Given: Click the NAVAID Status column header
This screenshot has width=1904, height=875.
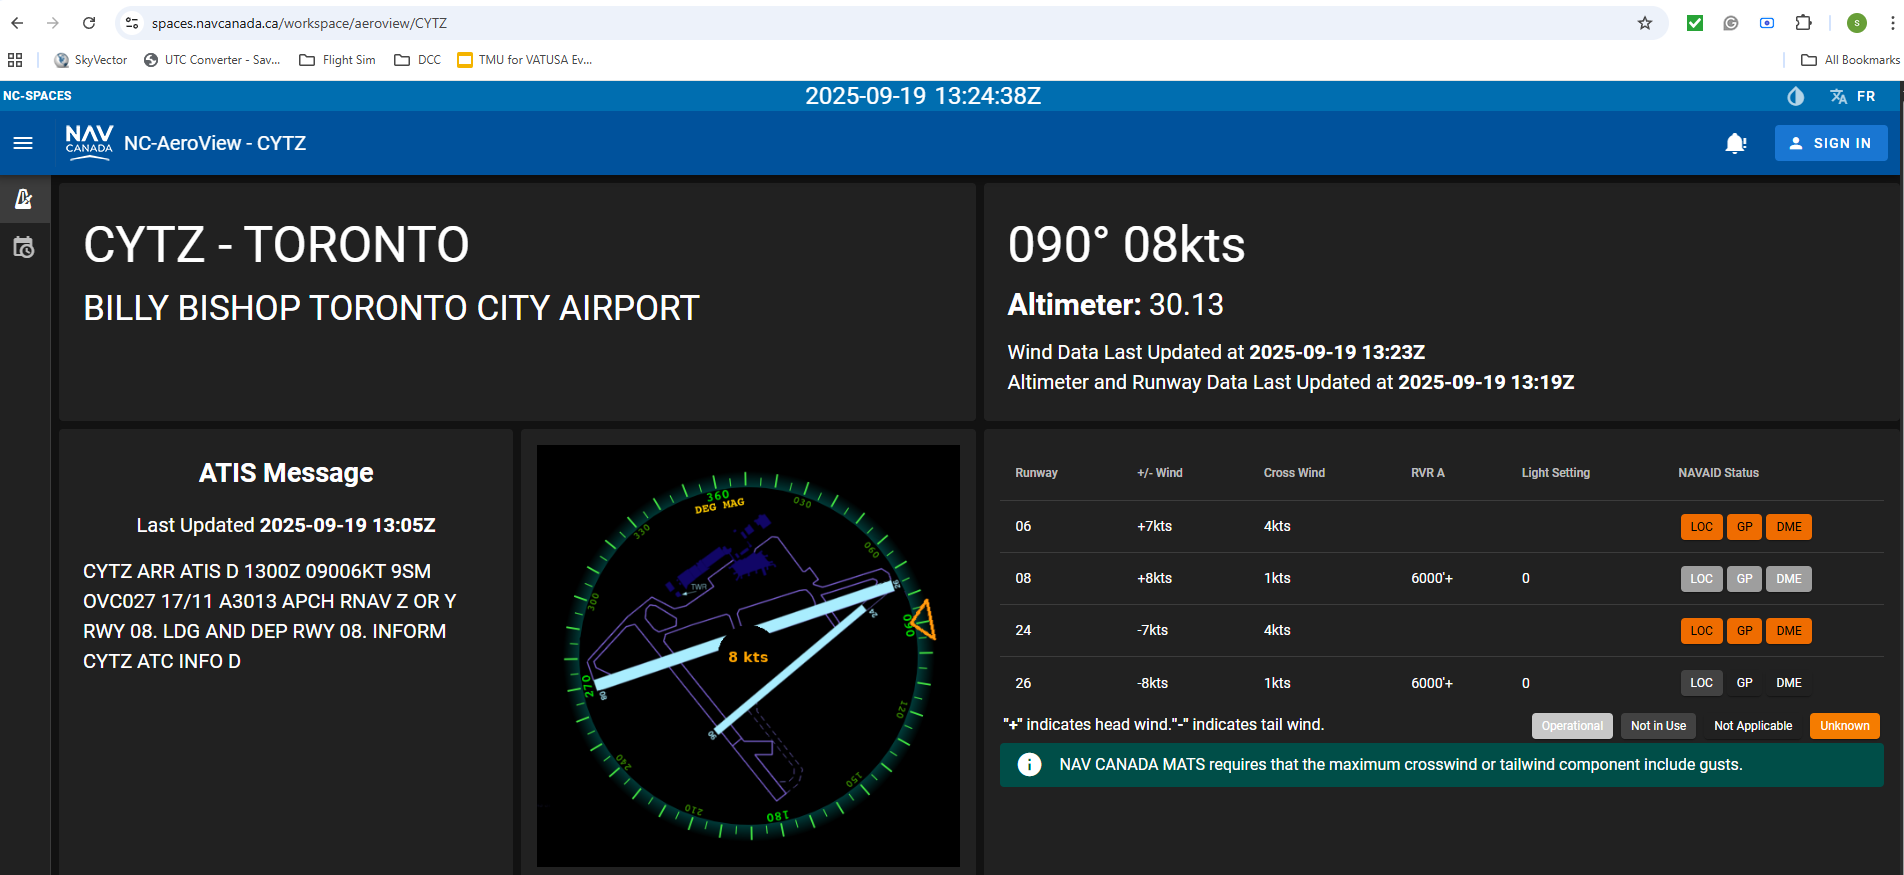Looking at the screenshot, I should [1718, 473].
